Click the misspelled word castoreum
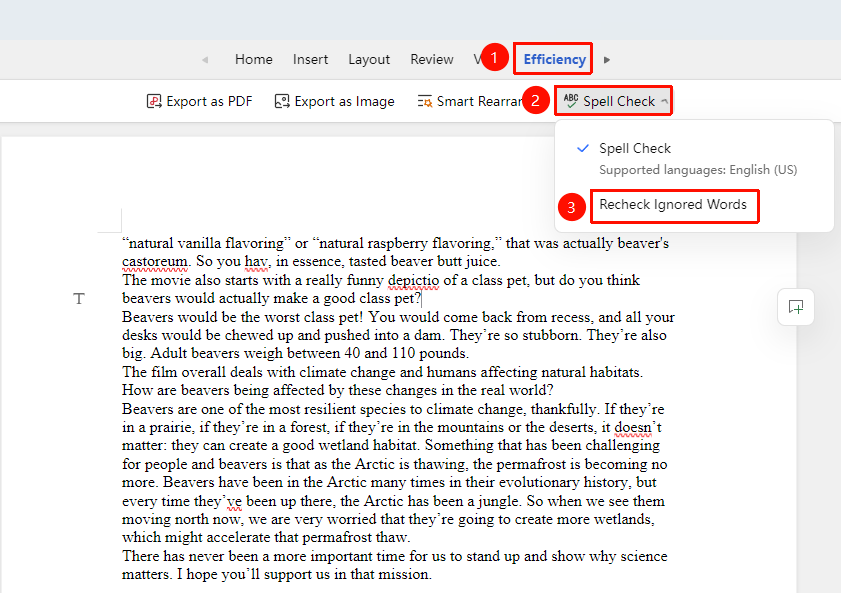Viewport: 841px width, 593px height. click(155, 262)
